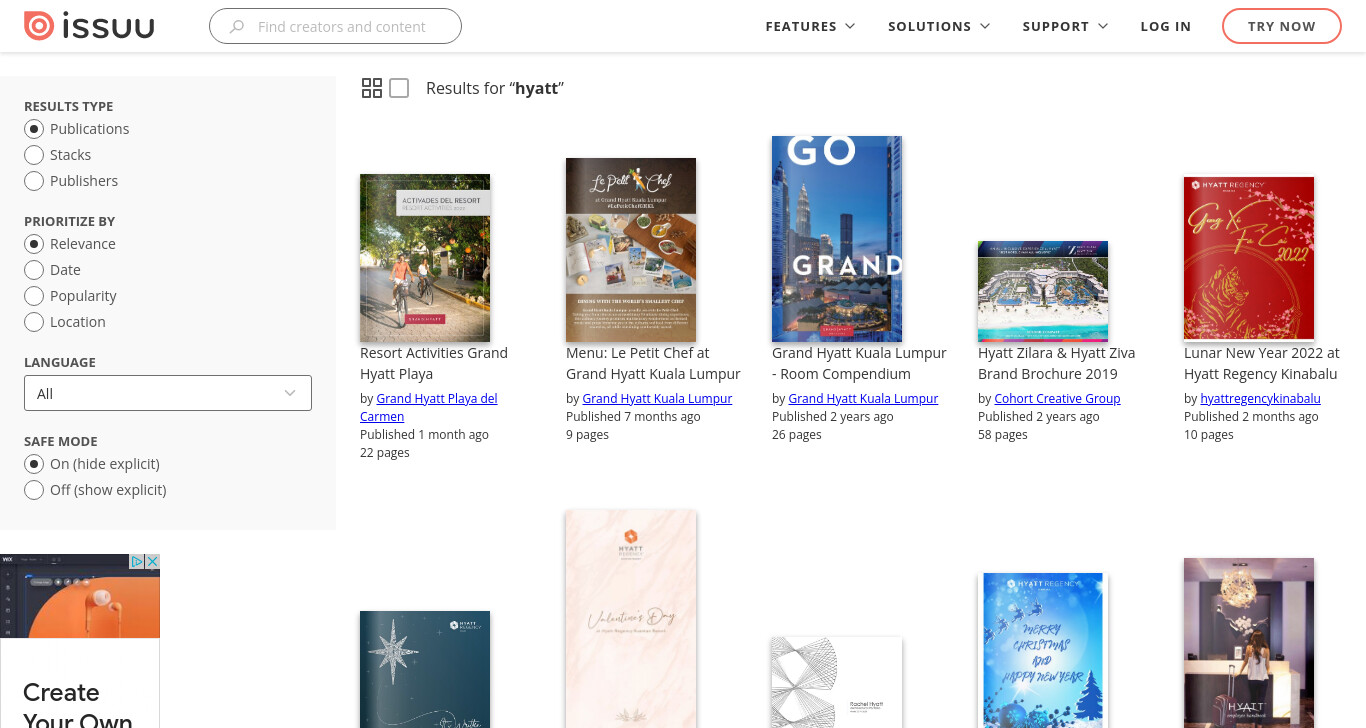The image size is (1366, 728).
Task: Select Stacks results type
Action: 34,155
